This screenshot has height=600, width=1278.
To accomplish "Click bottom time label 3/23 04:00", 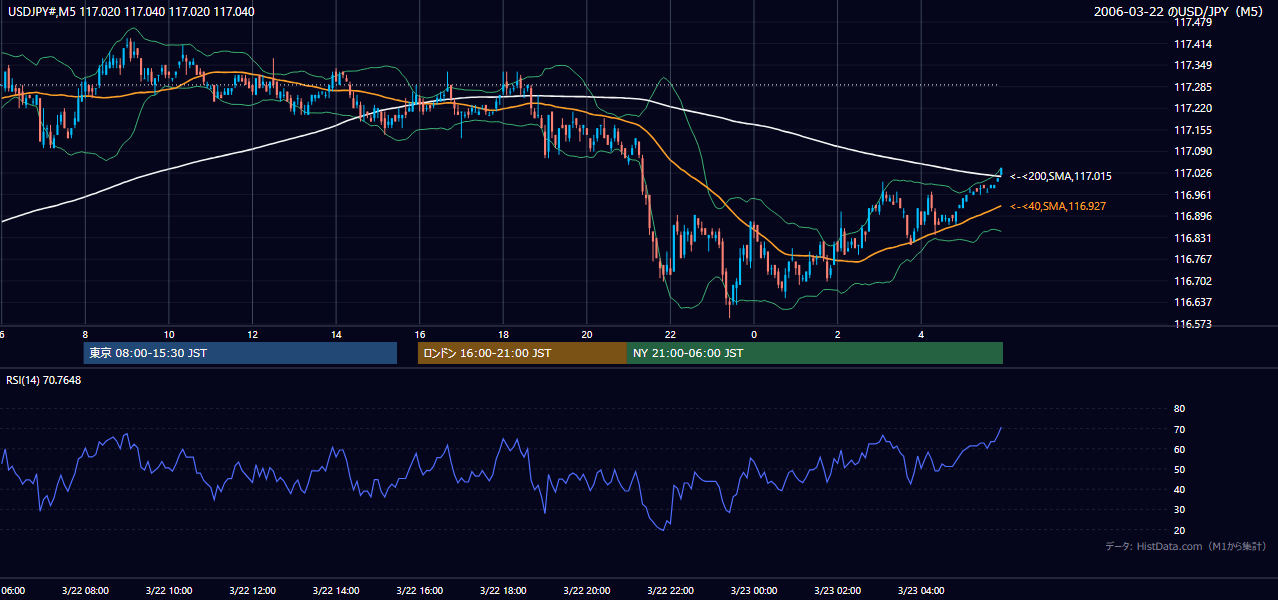I will pyautogui.click(x=921, y=590).
